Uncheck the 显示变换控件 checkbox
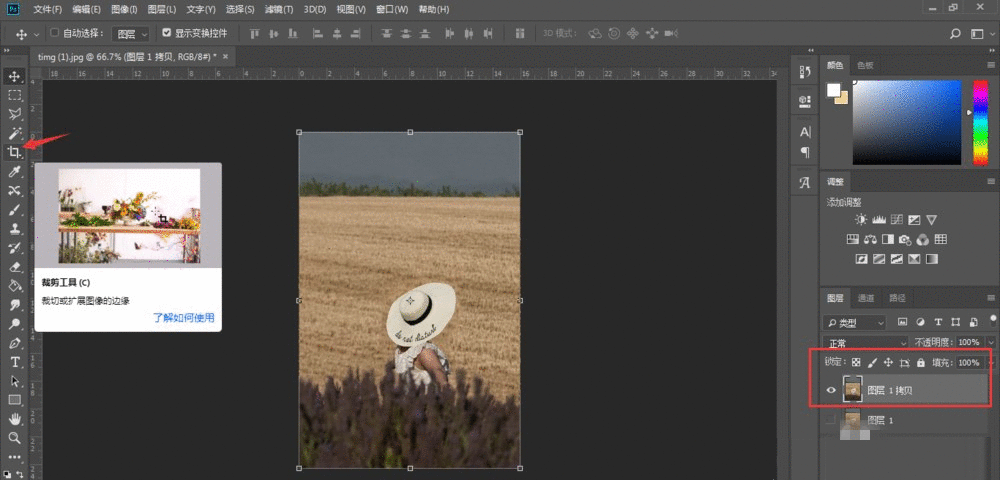Screen dimensions: 1000x480 click(x=167, y=33)
